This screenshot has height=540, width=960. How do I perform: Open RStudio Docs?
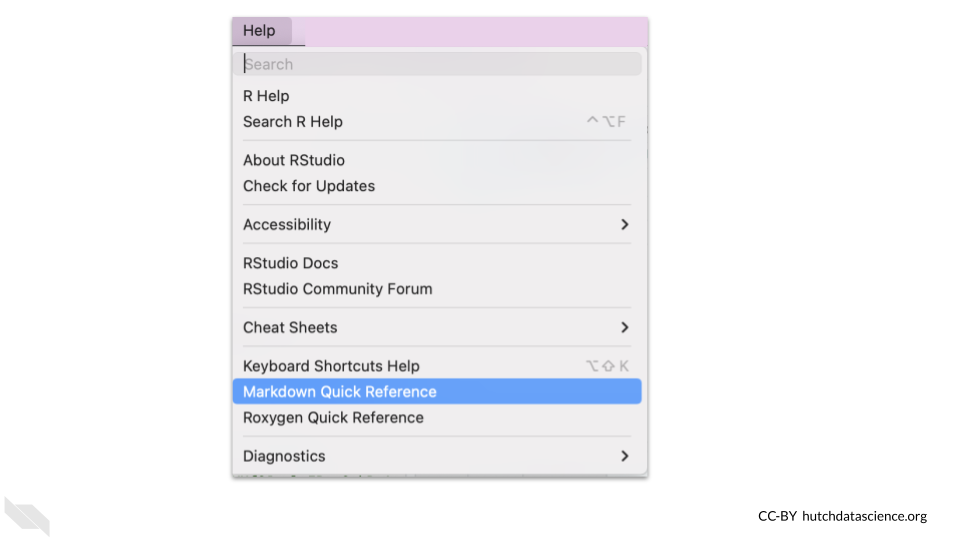tap(437, 263)
